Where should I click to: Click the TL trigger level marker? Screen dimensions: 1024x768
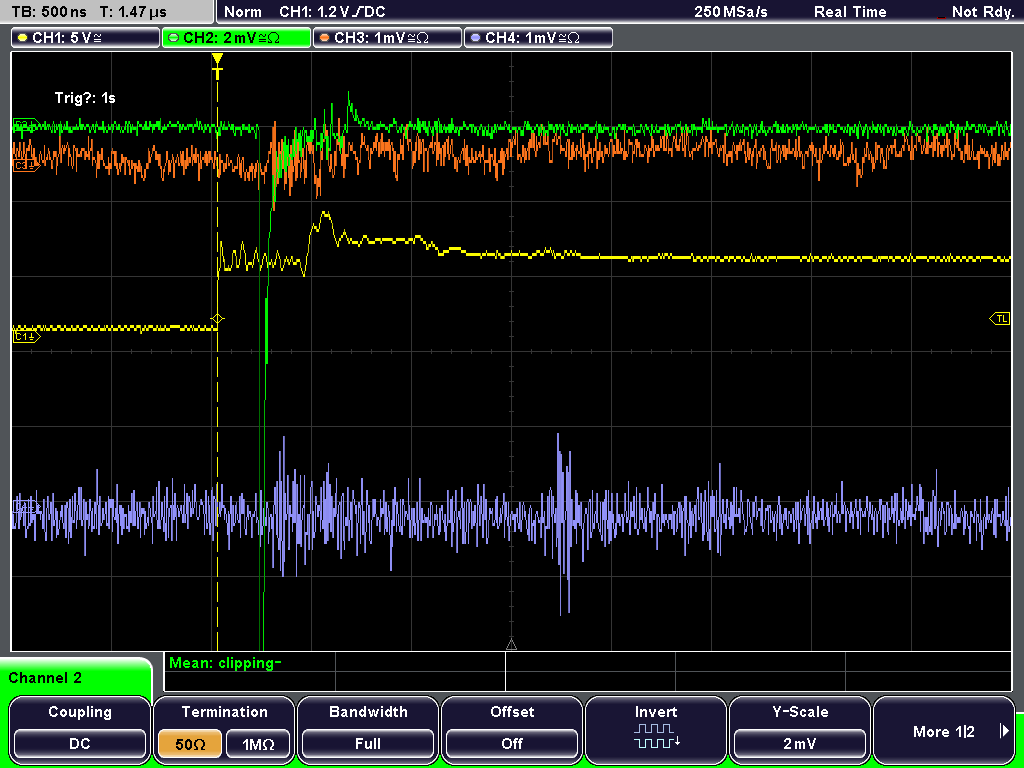(1000, 319)
